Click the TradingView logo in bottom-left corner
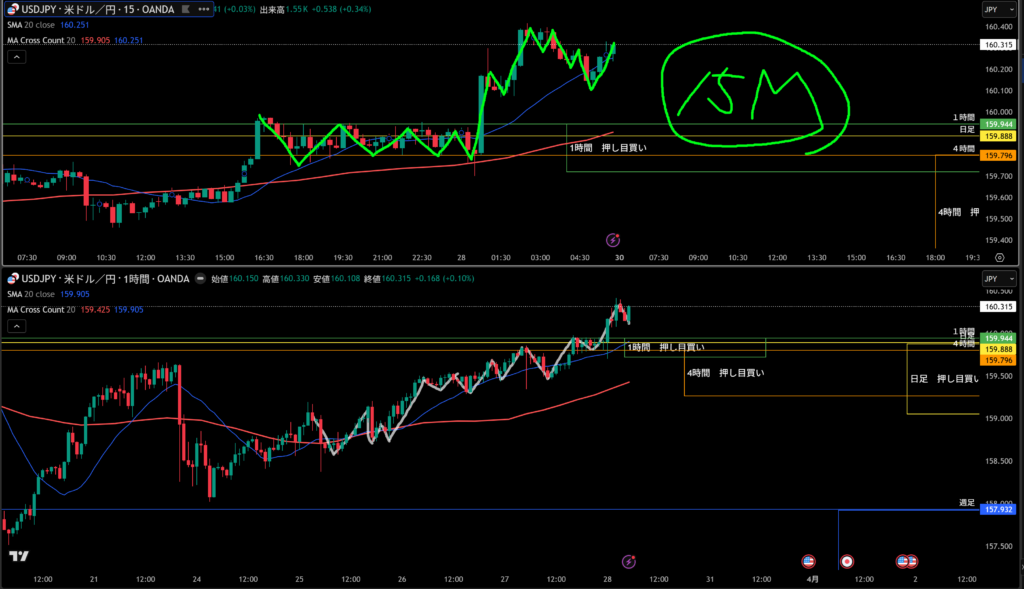 click(x=17, y=556)
